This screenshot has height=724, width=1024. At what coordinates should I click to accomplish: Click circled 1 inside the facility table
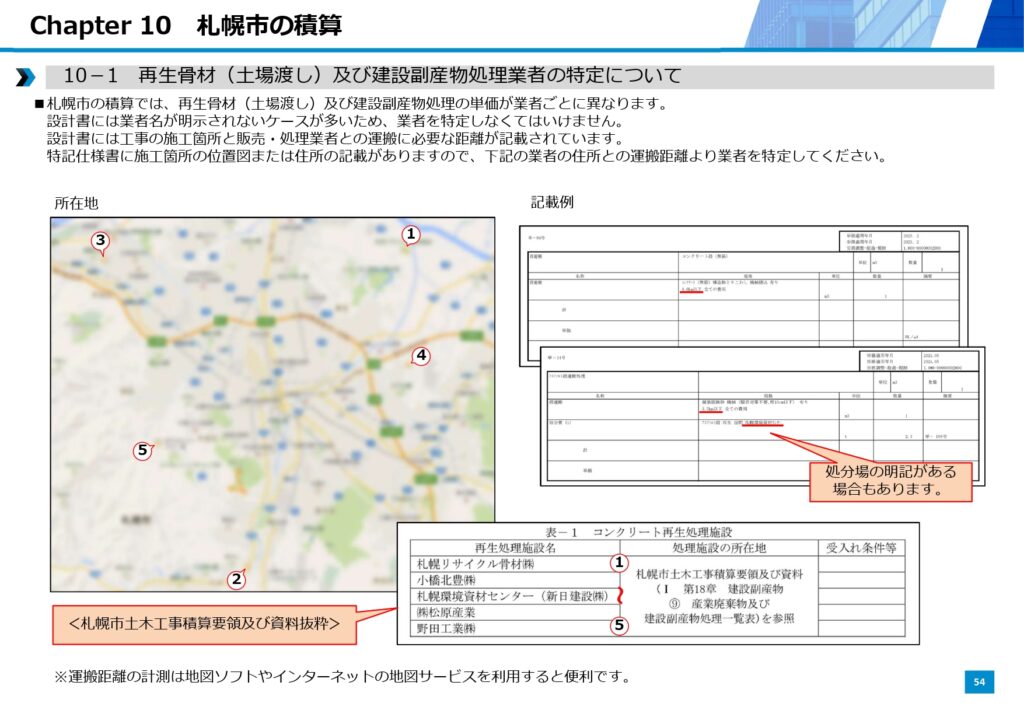(x=619, y=563)
